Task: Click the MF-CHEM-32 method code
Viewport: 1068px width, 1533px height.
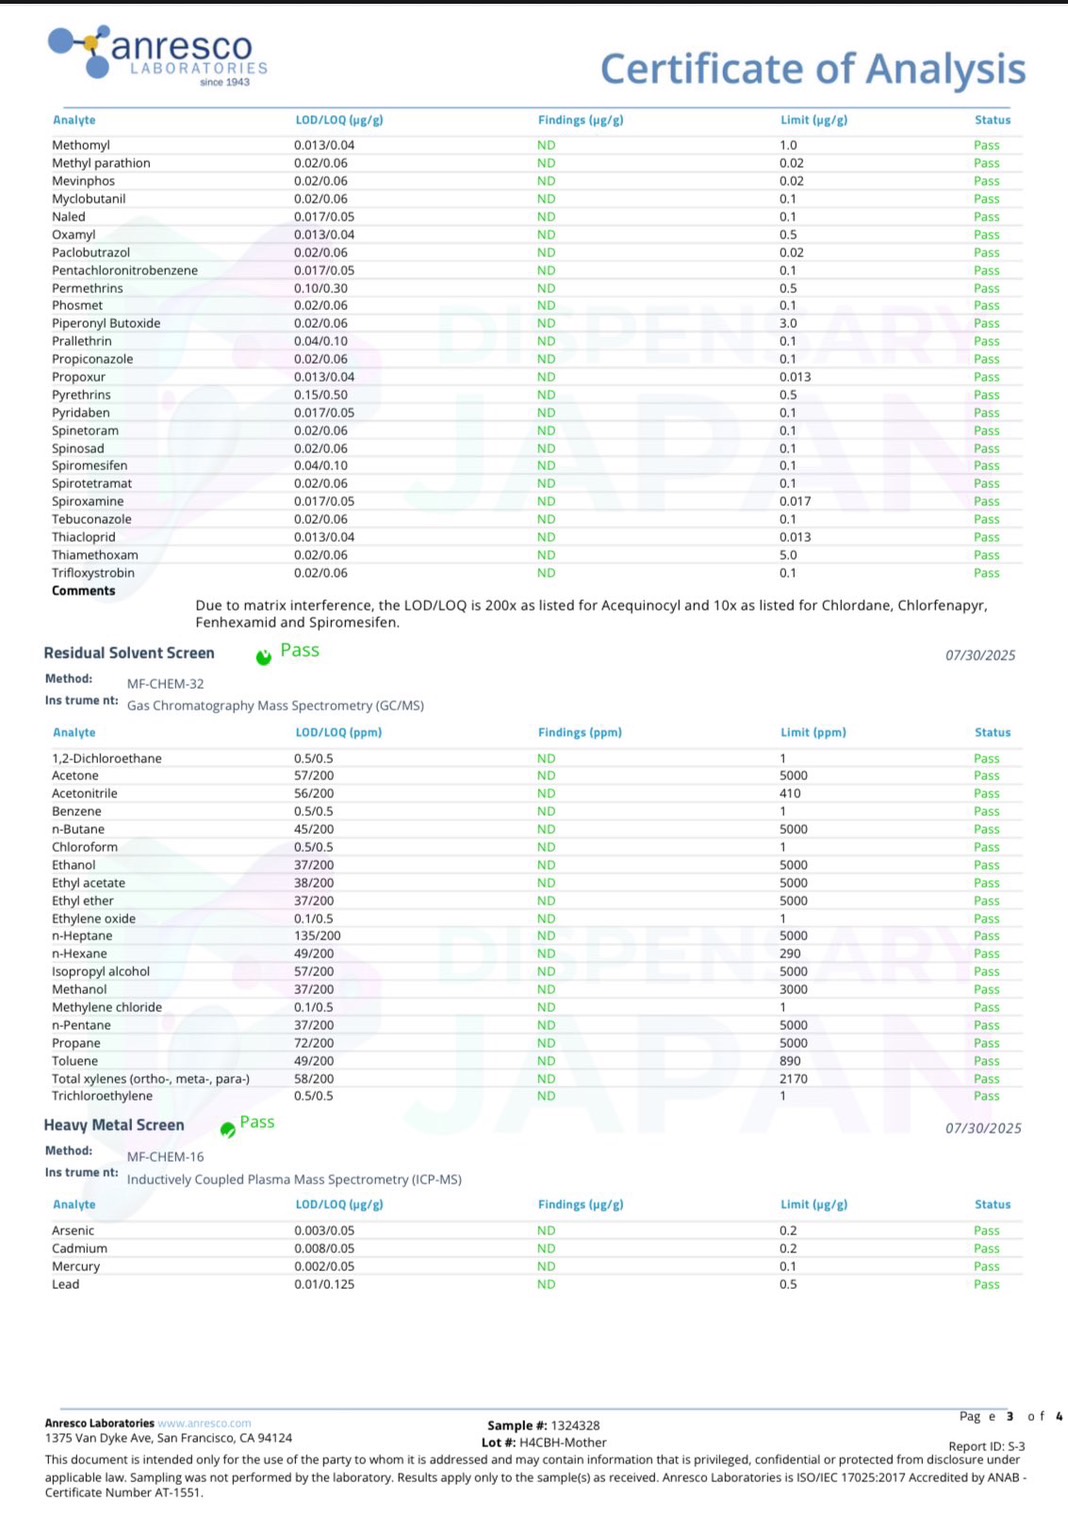Action: (x=165, y=684)
